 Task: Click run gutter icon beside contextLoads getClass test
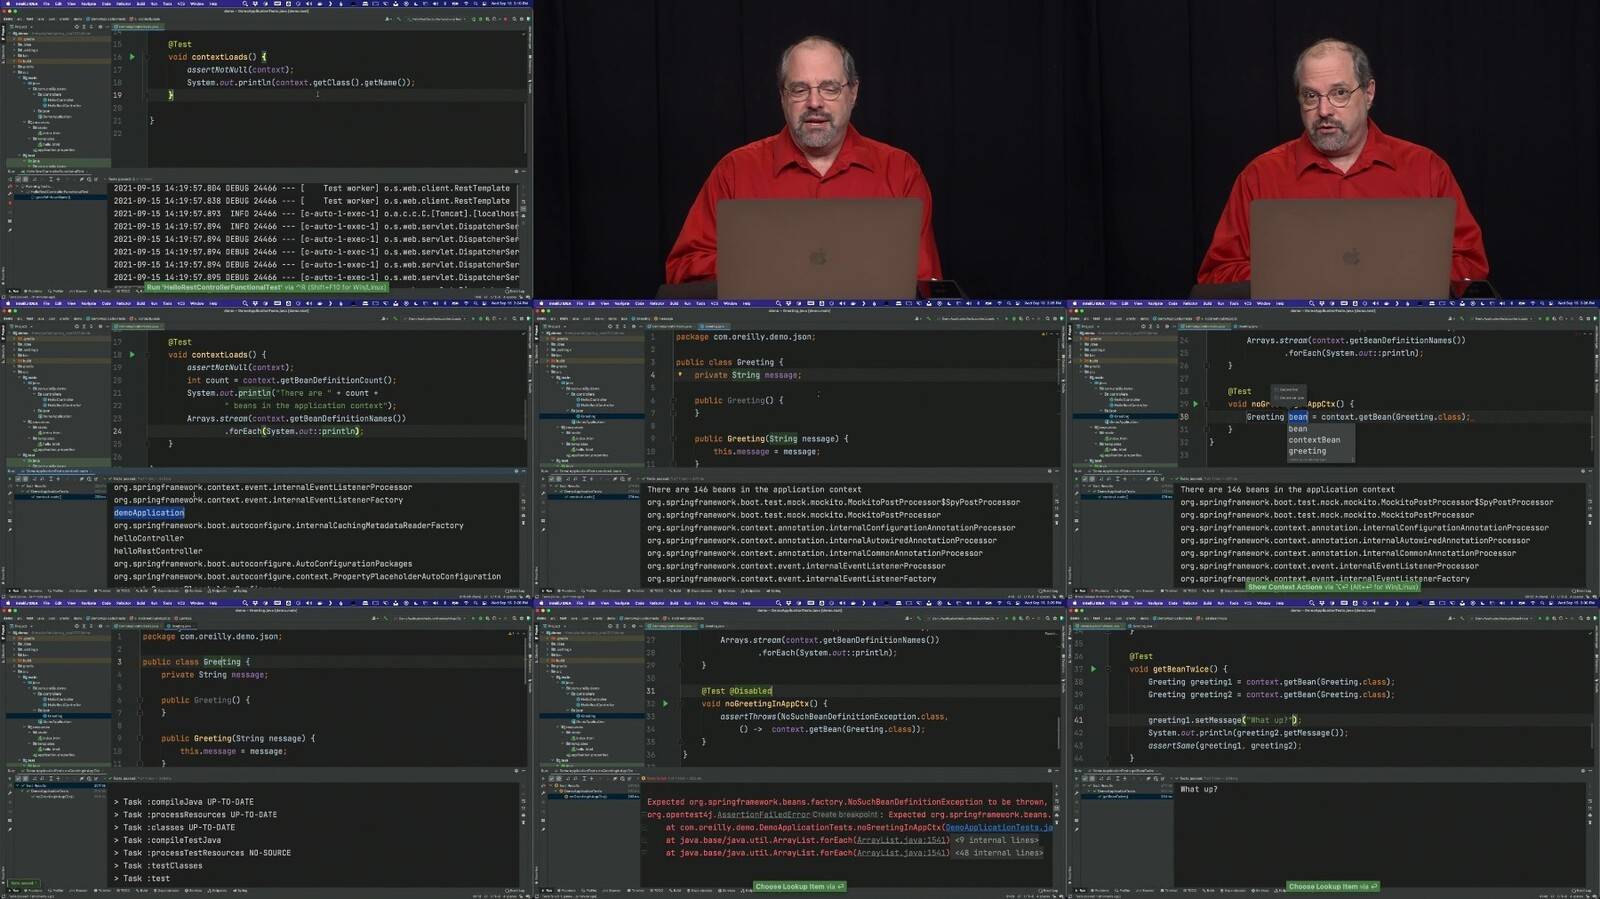click(132, 57)
